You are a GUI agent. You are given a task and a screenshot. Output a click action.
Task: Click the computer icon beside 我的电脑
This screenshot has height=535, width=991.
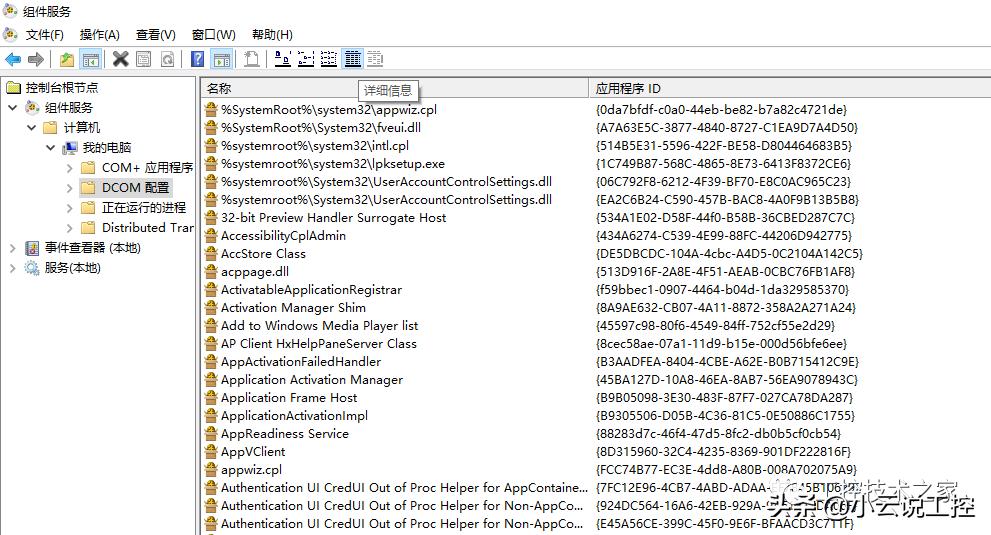click(x=70, y=148)
